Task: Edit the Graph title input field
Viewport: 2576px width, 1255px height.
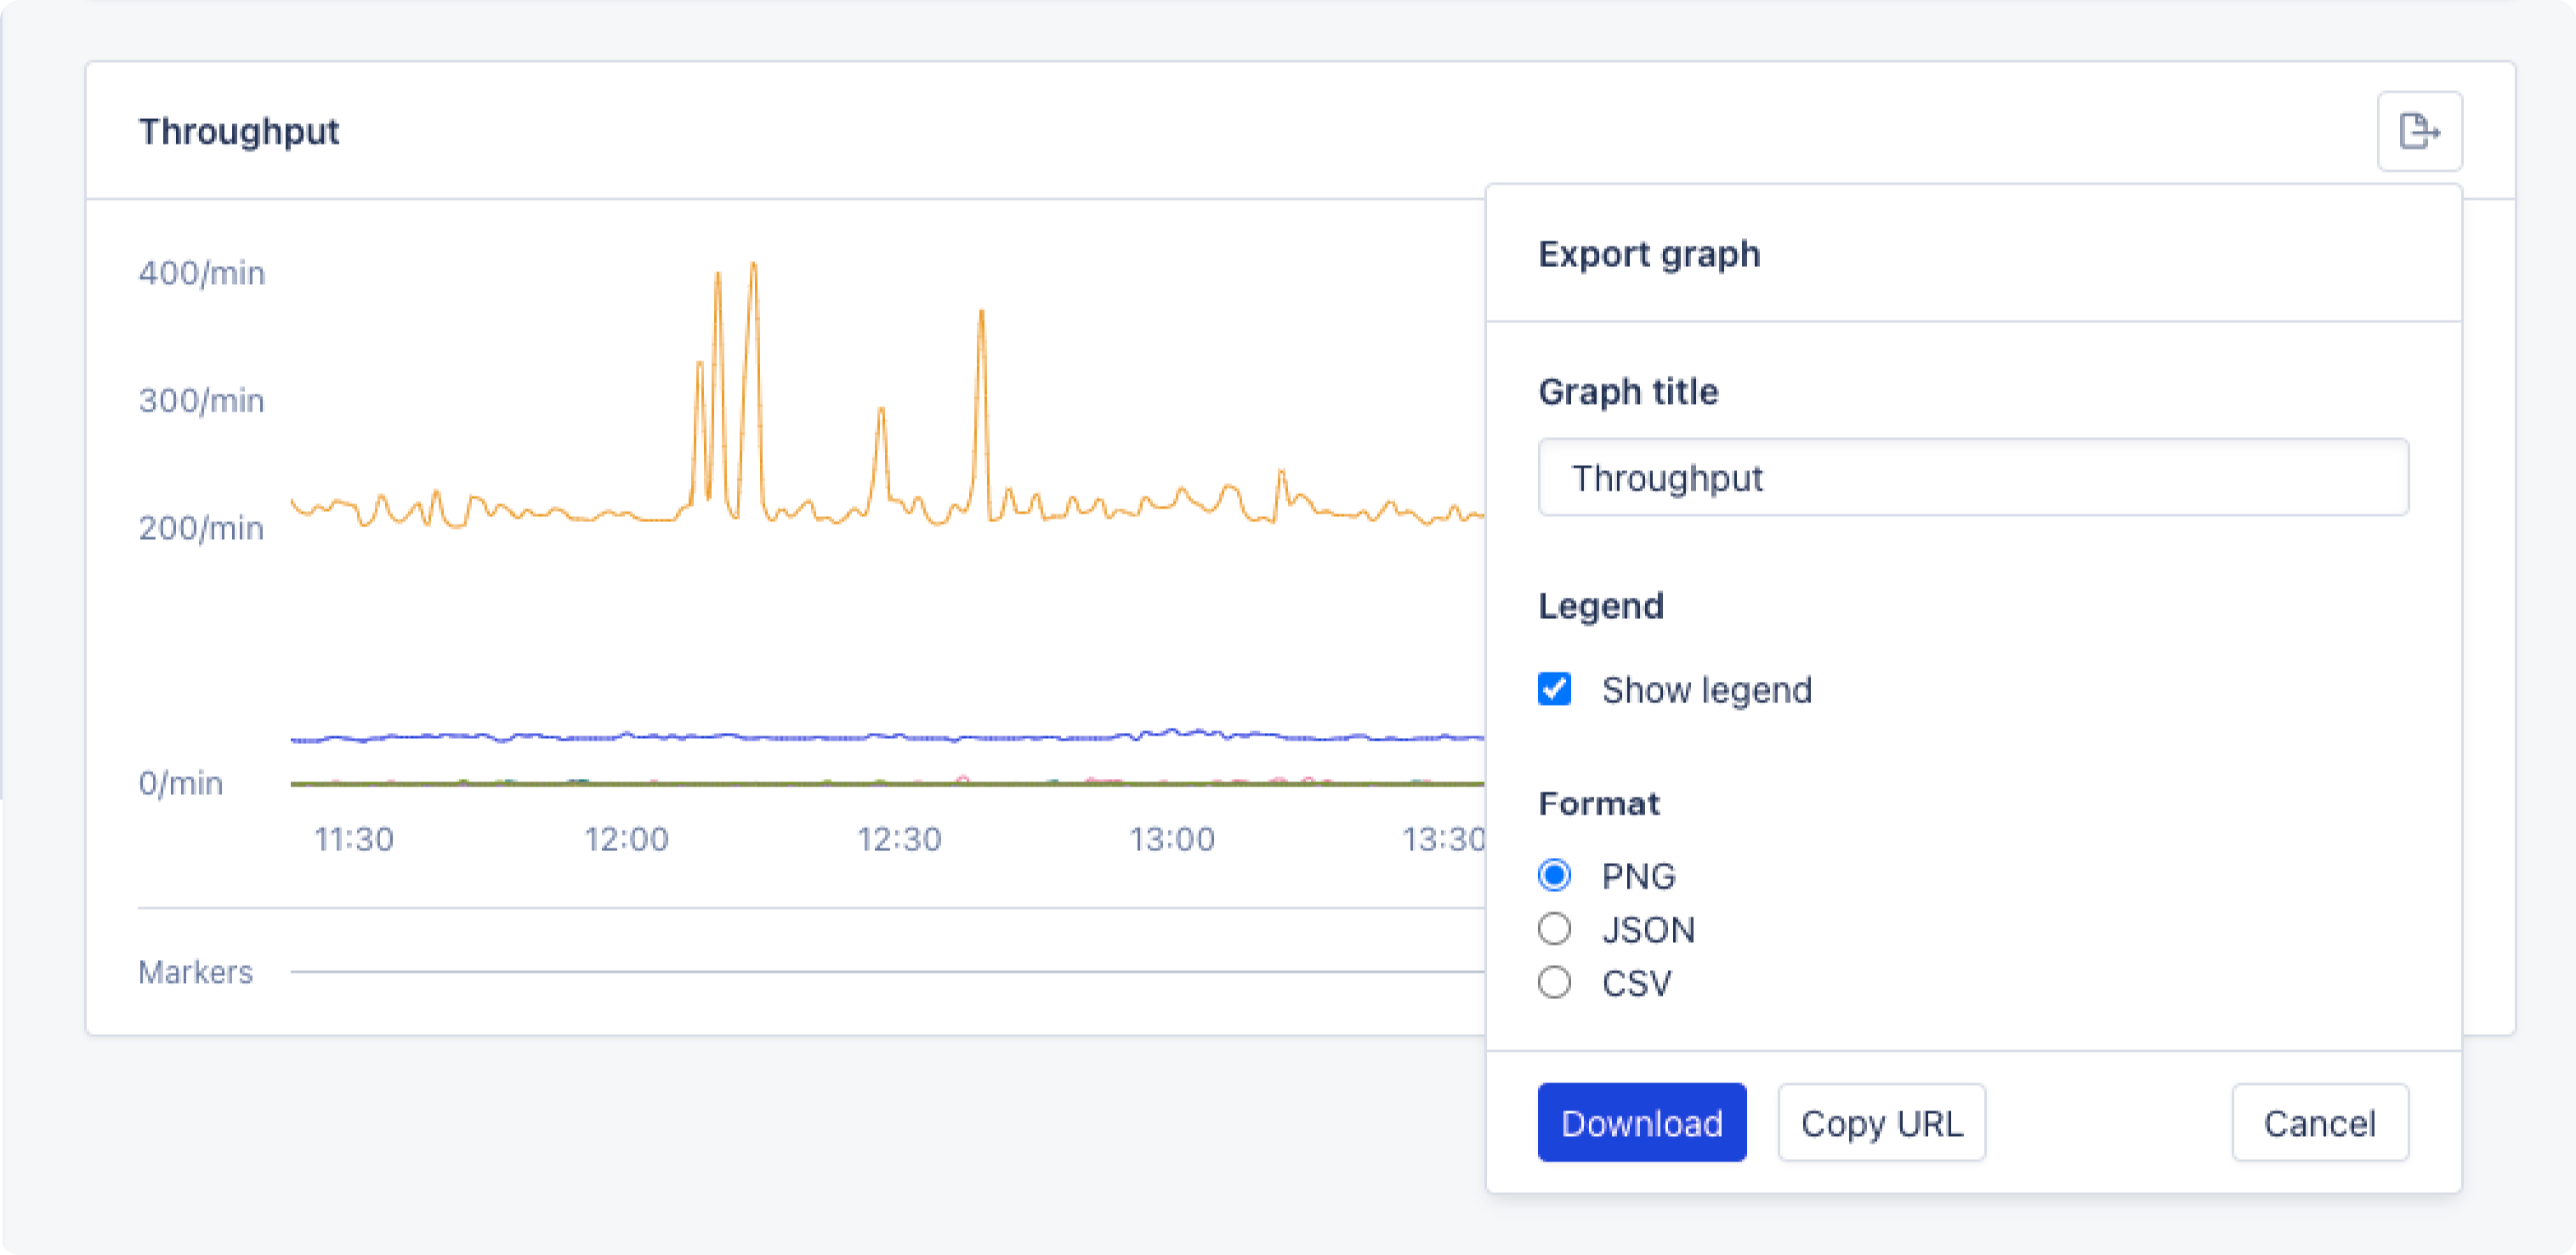Action: (1973, 477)
